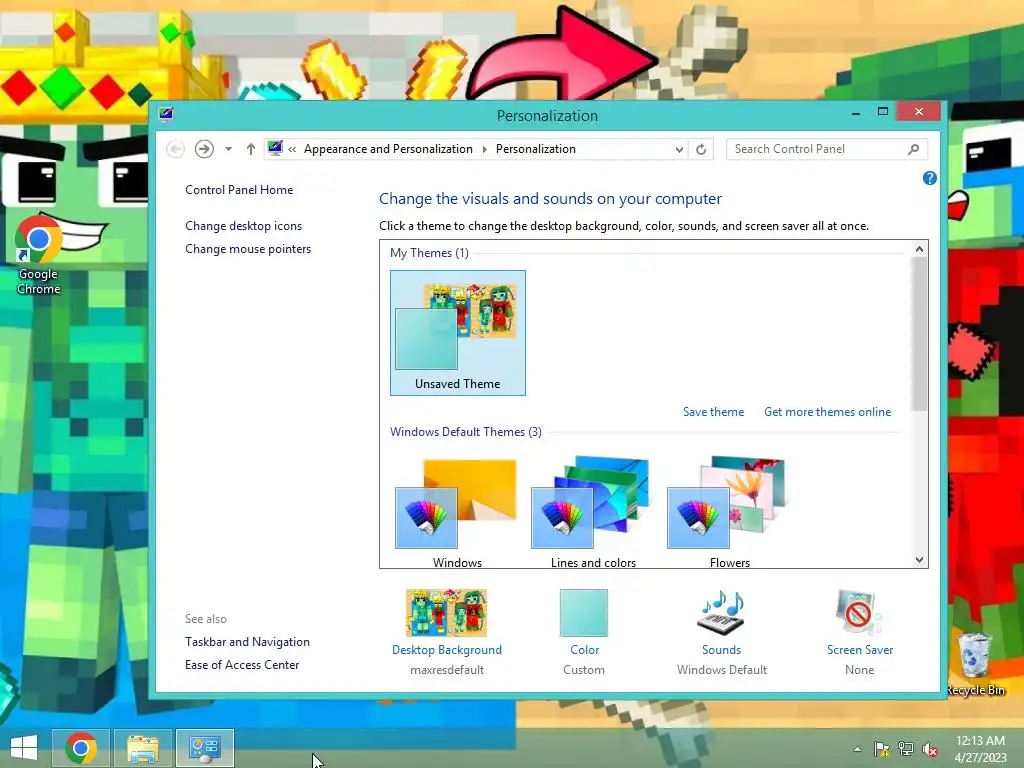Click the My Themes (1) heading
Screen dimensions: 1024x768
tap(429, 253)
